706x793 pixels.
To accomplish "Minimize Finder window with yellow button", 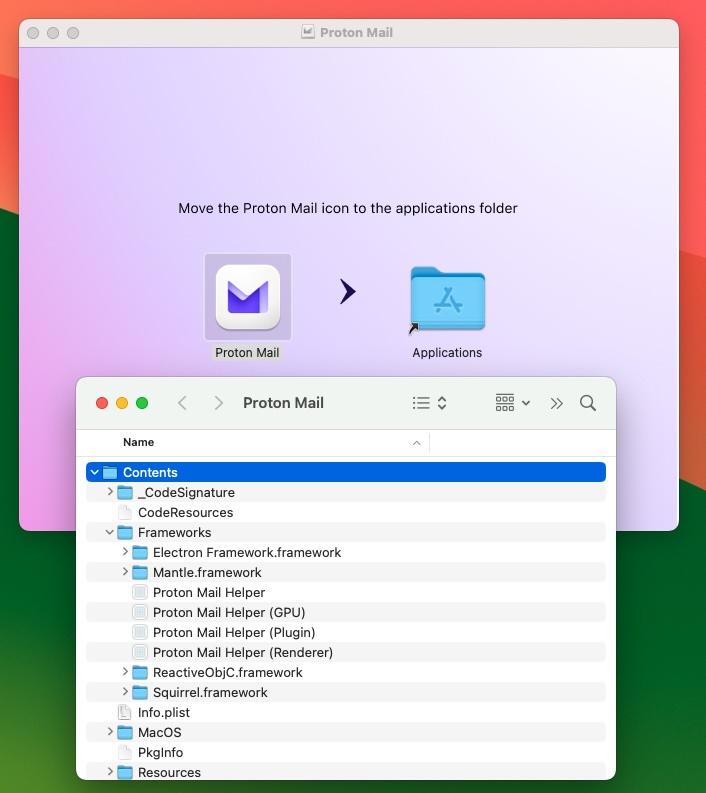I will click(122, 403).
